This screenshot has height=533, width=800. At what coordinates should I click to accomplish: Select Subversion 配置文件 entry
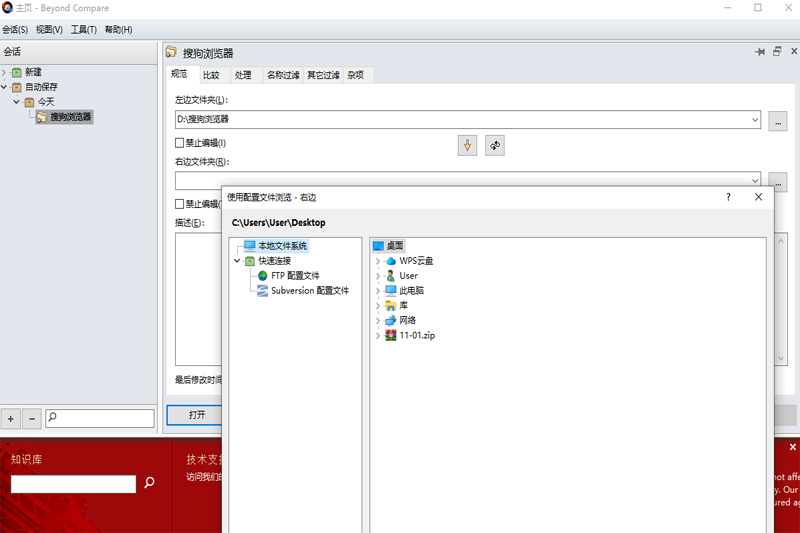[309, 291]
